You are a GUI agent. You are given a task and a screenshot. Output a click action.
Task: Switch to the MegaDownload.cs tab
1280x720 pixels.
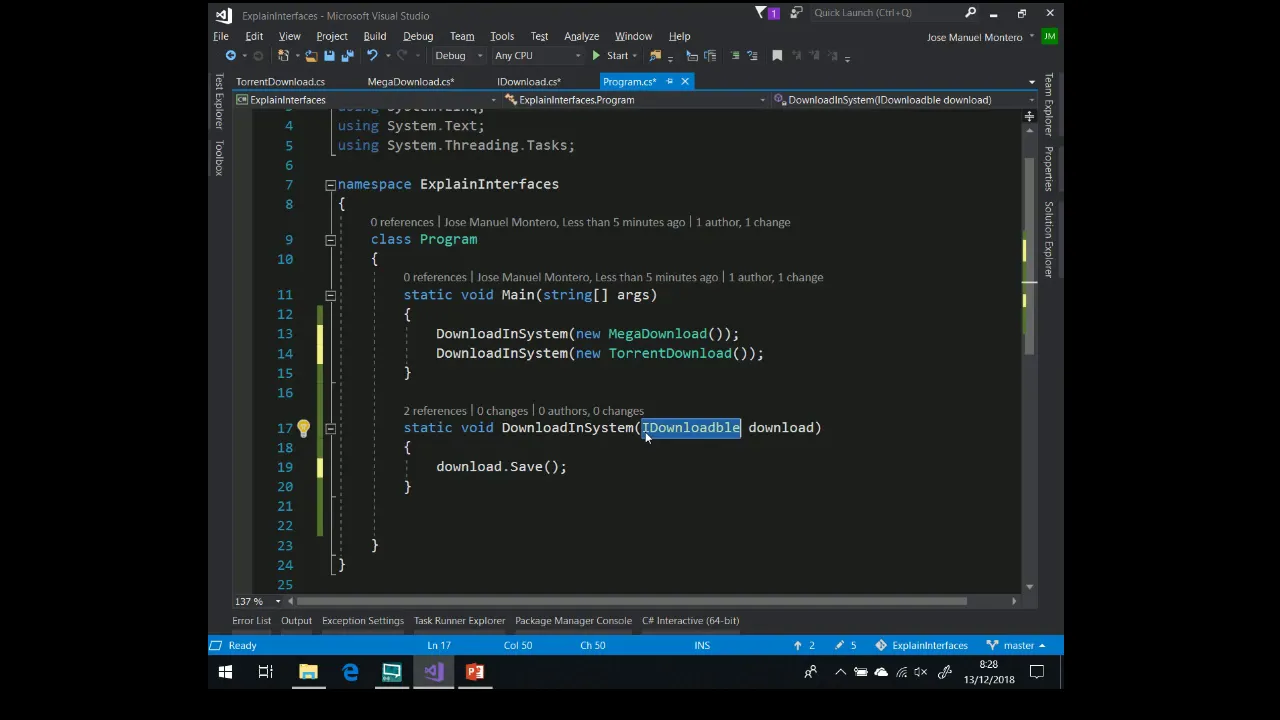(410, 81)
